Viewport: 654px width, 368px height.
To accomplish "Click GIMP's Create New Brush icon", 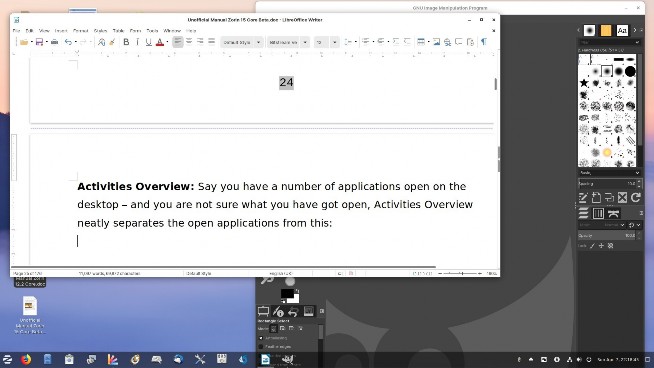I will click(x=596, y=197).
